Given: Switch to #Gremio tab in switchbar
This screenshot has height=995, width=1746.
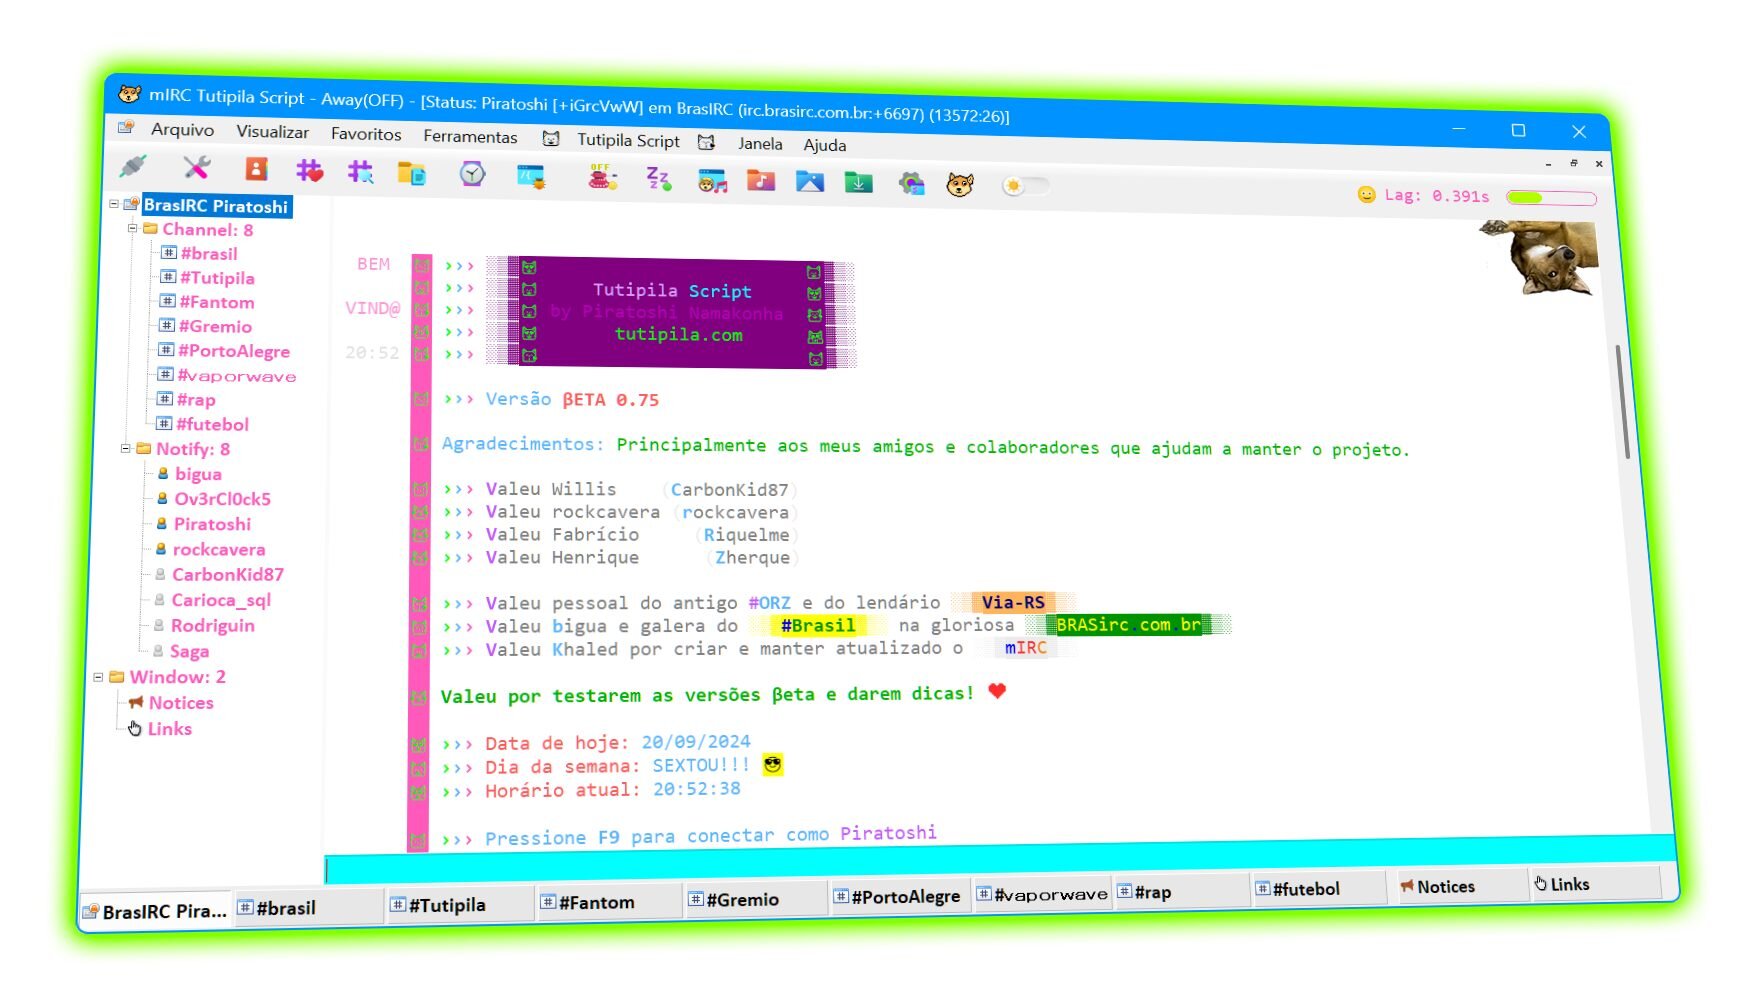Looking at the screenshot, I should click(756, 899).
